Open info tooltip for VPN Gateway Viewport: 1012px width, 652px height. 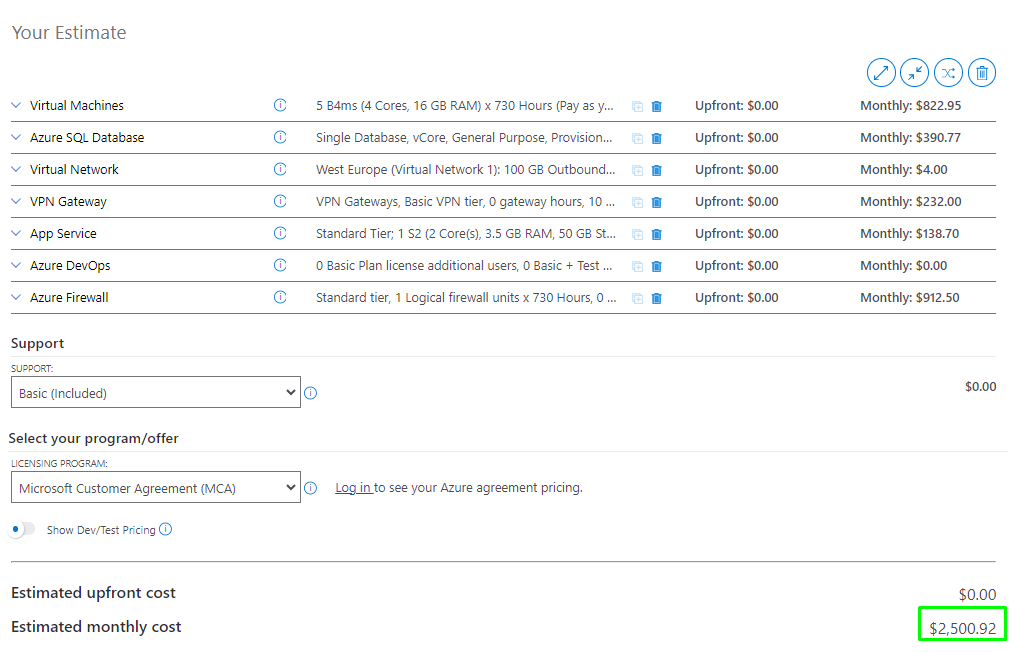280,201
